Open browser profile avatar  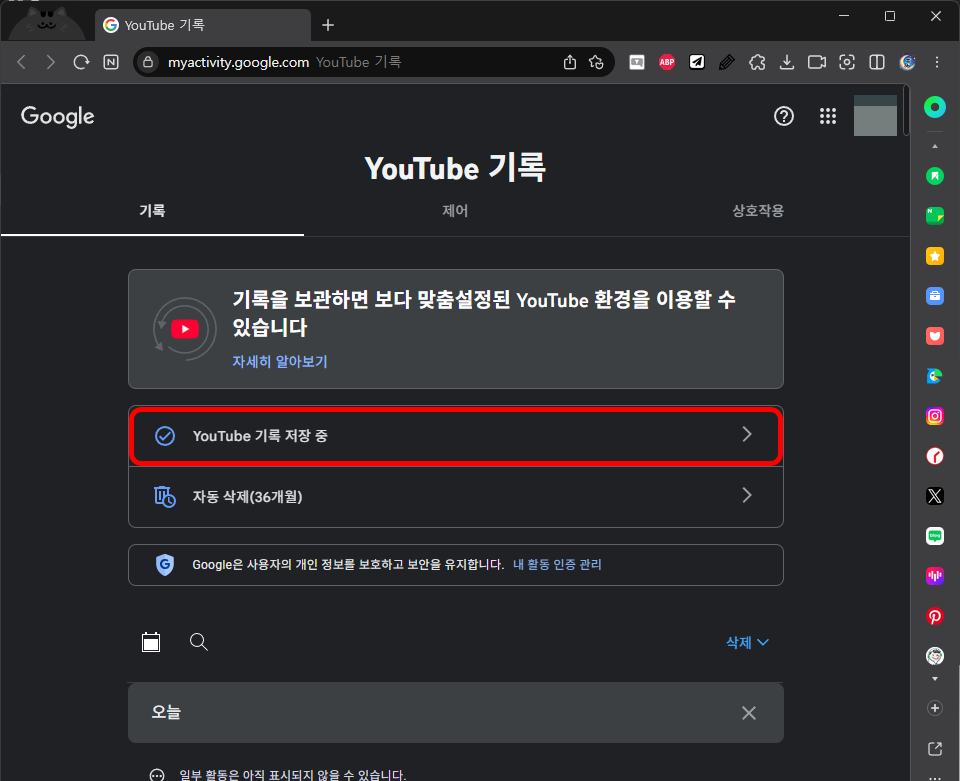point(907,62)
